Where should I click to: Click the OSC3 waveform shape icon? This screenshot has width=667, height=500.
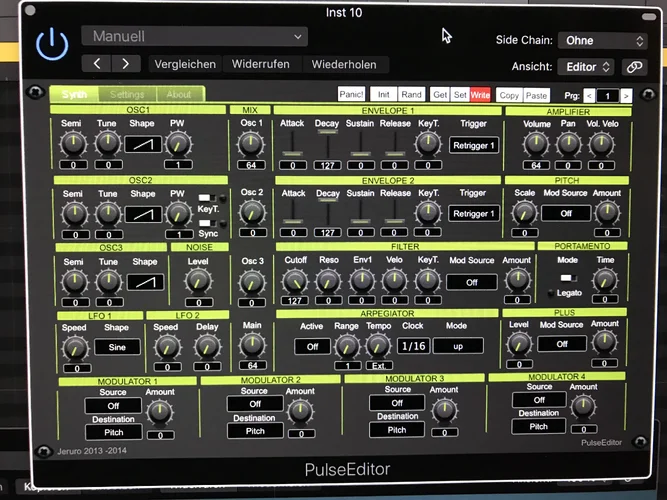coord(143,283)
